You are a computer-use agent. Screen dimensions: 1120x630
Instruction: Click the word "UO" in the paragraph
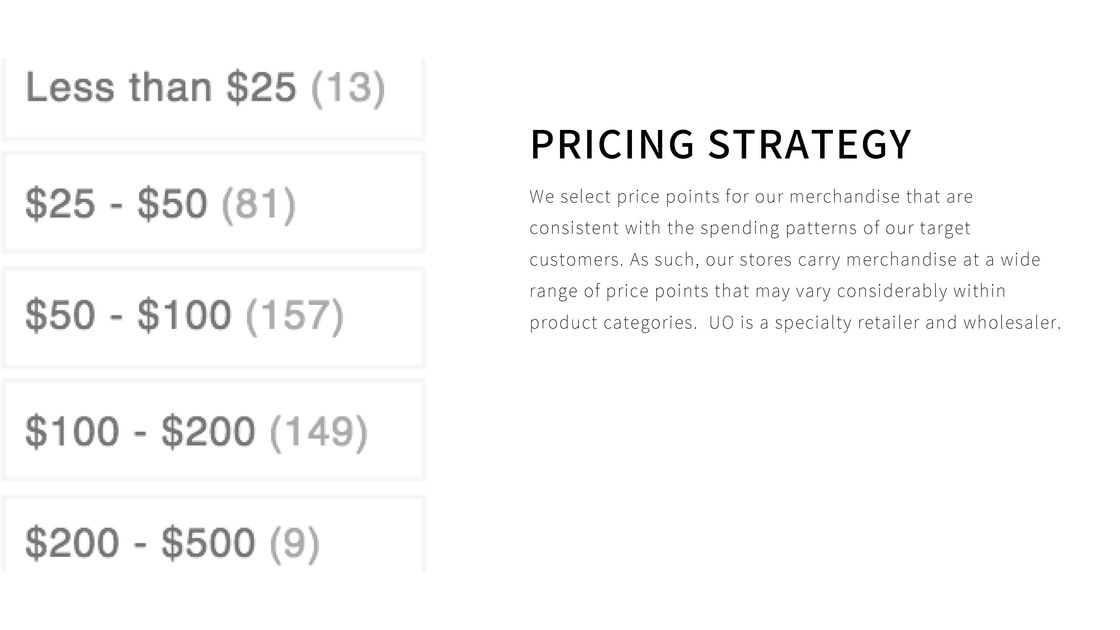[x=721, y=323]
